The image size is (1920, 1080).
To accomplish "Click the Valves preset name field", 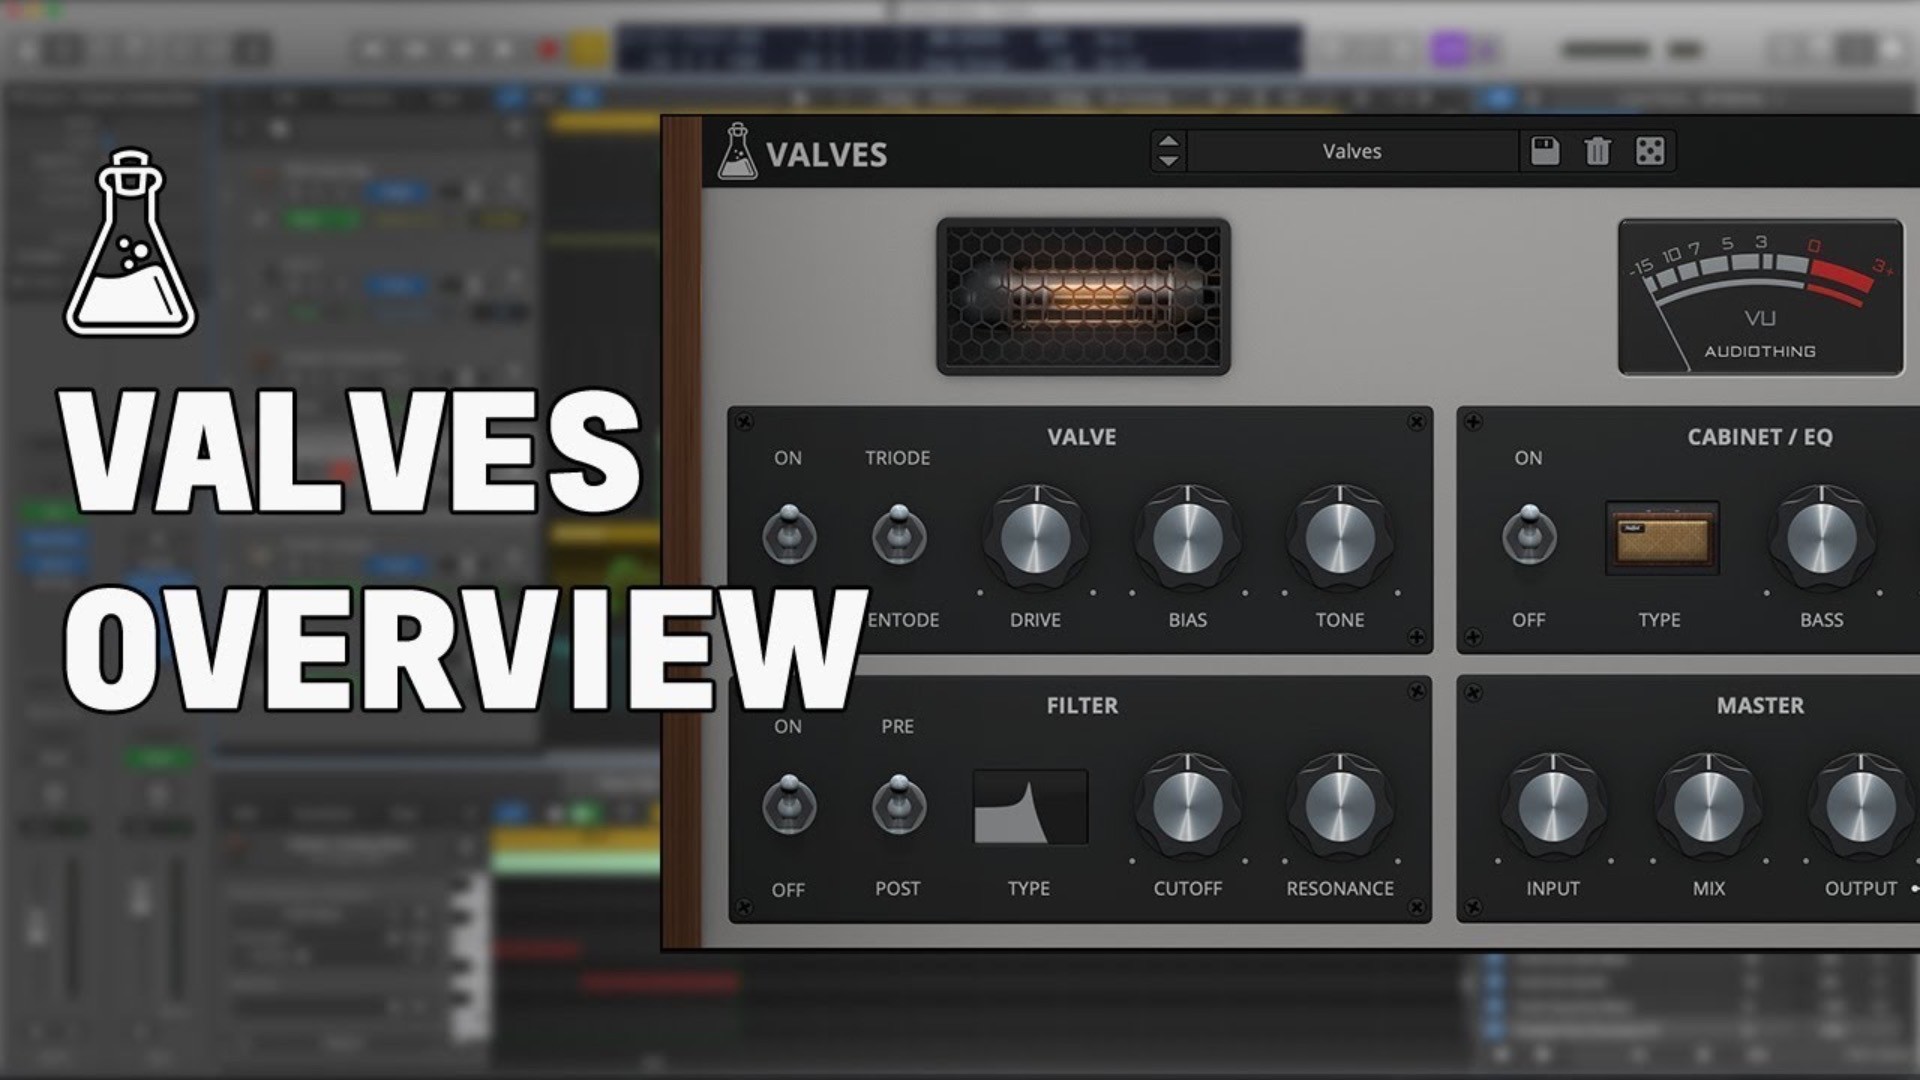I will pyautogui.click(x=1352, y=150).
